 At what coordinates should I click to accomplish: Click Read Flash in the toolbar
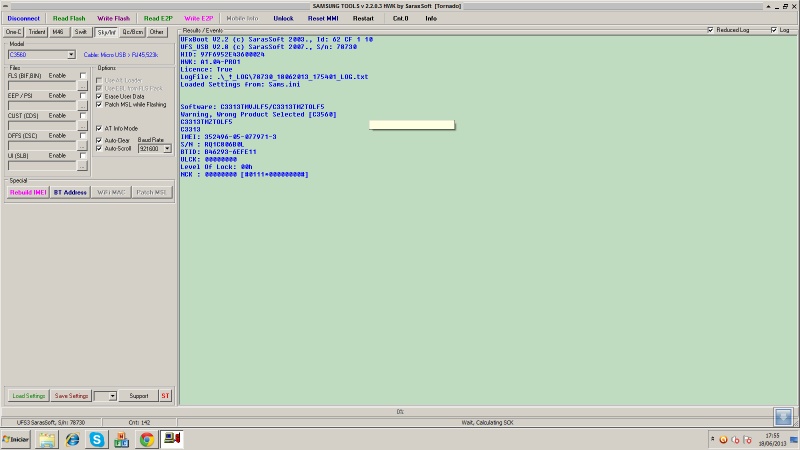click(69, 18)
